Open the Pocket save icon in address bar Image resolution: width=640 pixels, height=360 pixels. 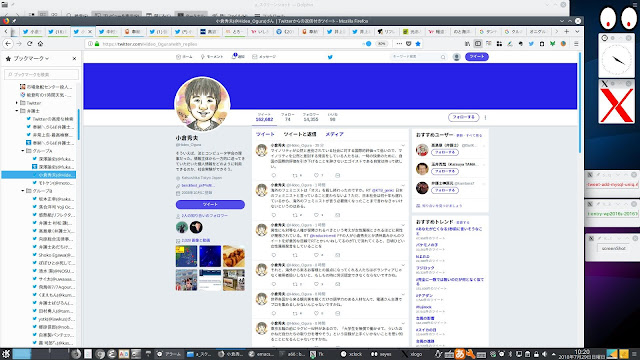409,44
